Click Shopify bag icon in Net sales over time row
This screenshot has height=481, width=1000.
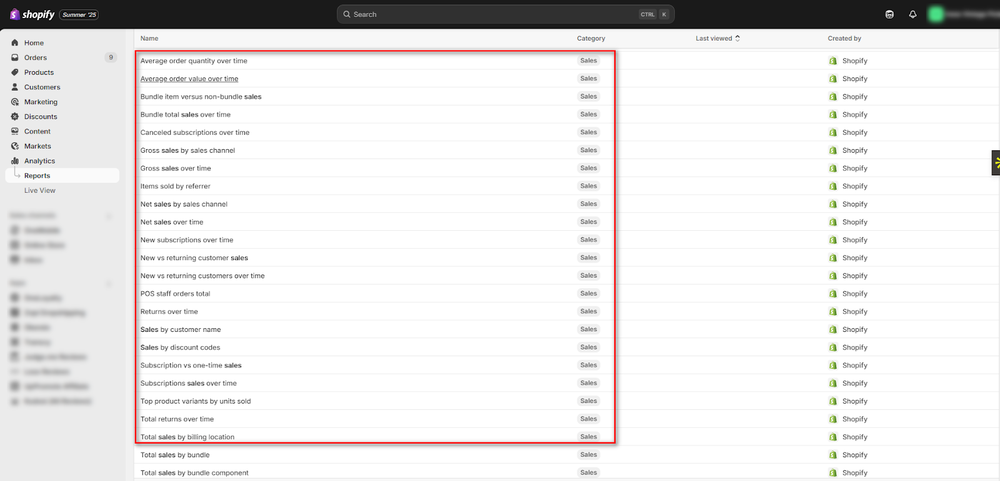pyautogui.click(x=832, y=222)
